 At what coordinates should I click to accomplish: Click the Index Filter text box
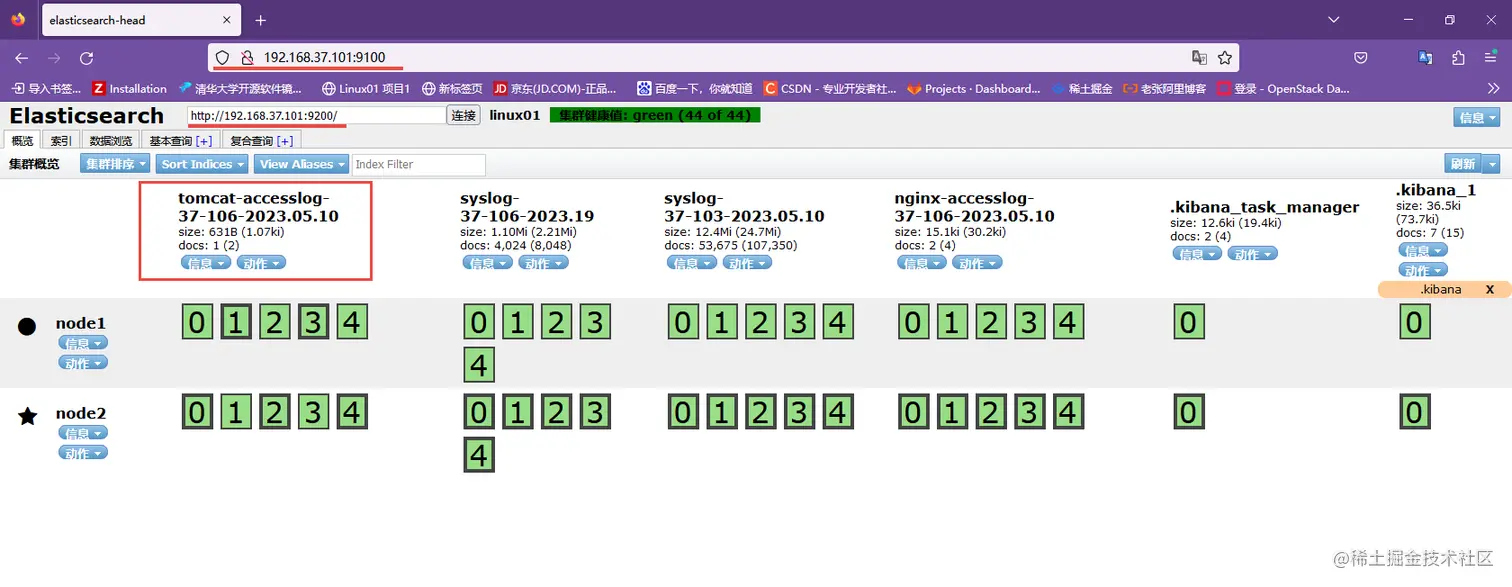419,164
